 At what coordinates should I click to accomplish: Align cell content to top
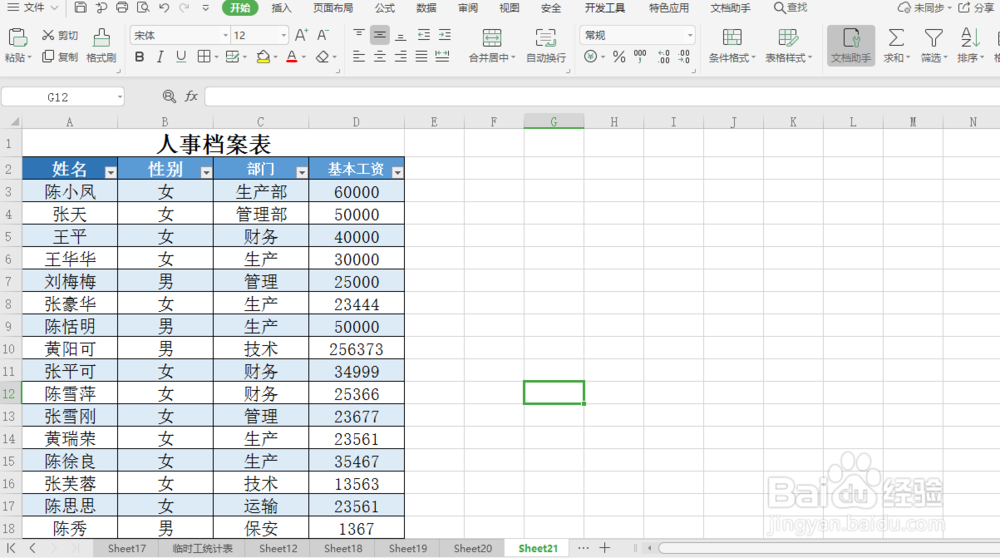click(x=359, y=34)
